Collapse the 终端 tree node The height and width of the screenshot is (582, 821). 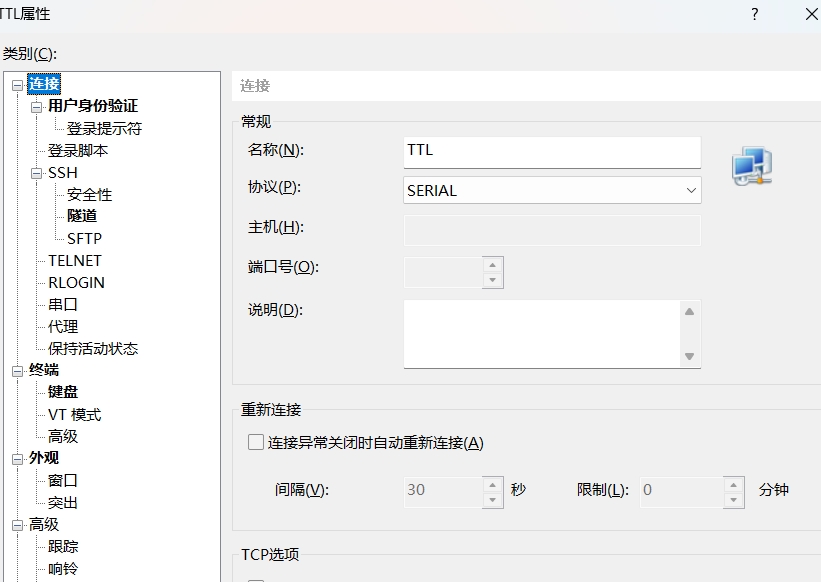click(17, 371)
